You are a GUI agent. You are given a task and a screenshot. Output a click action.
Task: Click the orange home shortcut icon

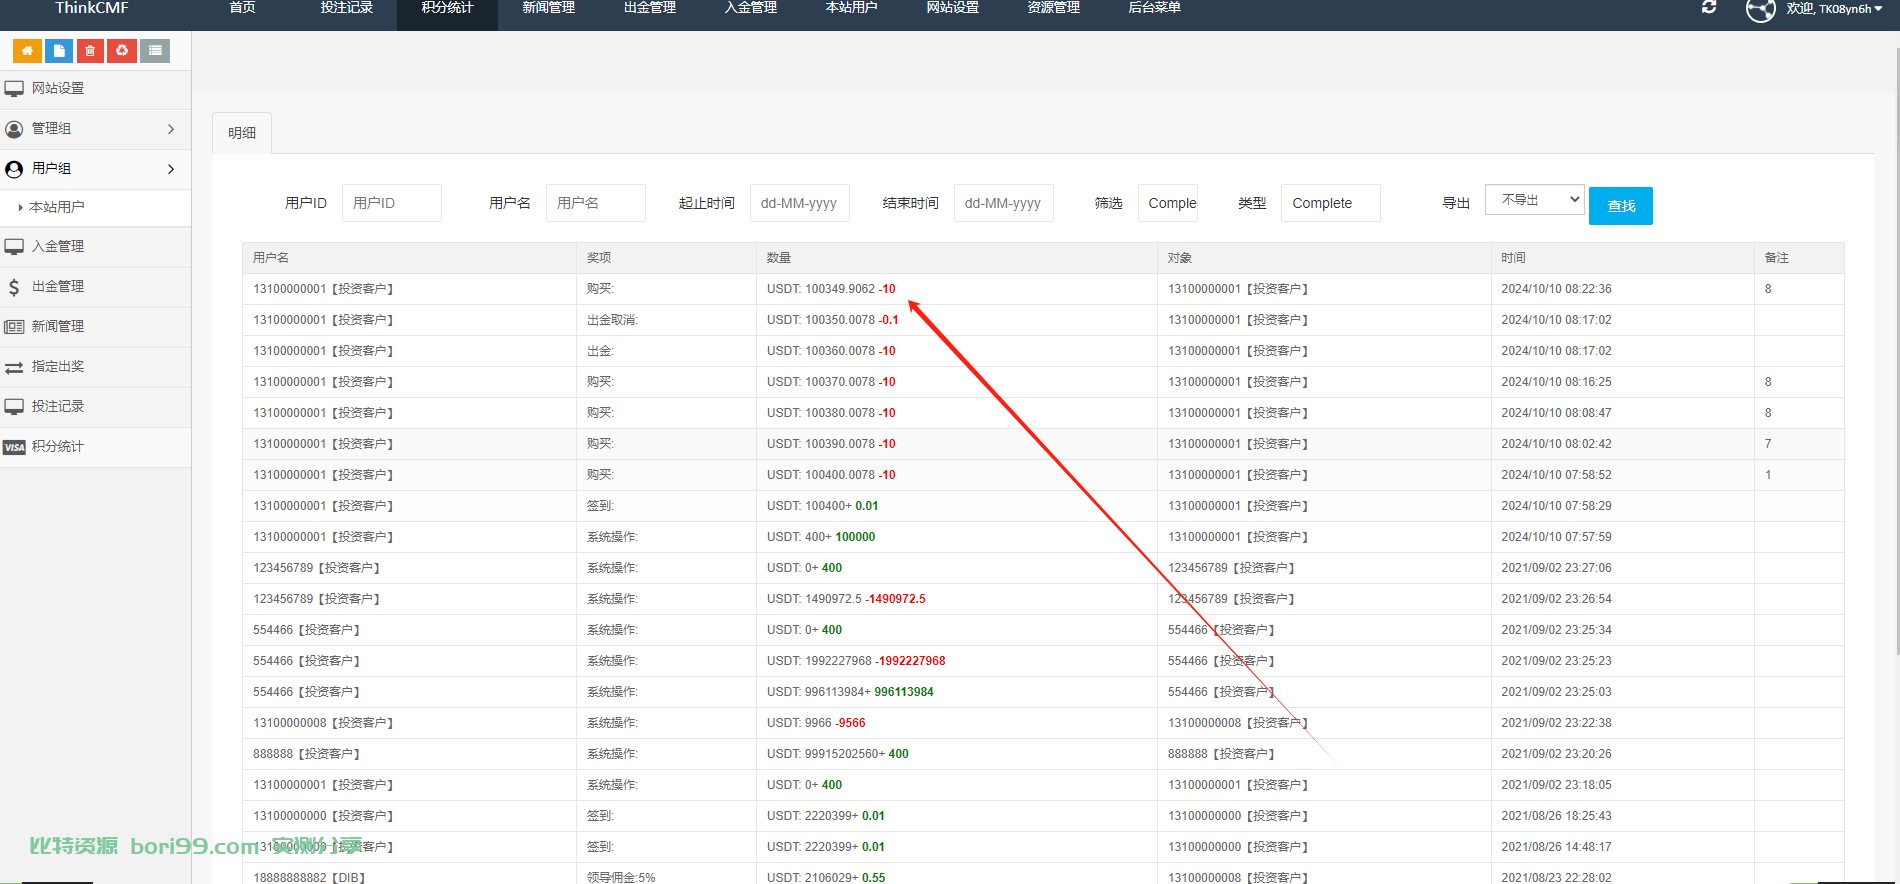(27, 51)
